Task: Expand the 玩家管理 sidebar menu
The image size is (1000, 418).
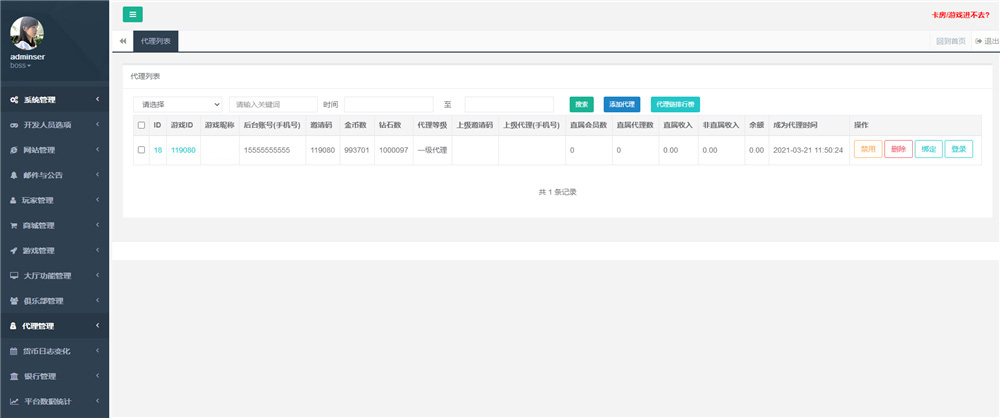Action: 54,200
